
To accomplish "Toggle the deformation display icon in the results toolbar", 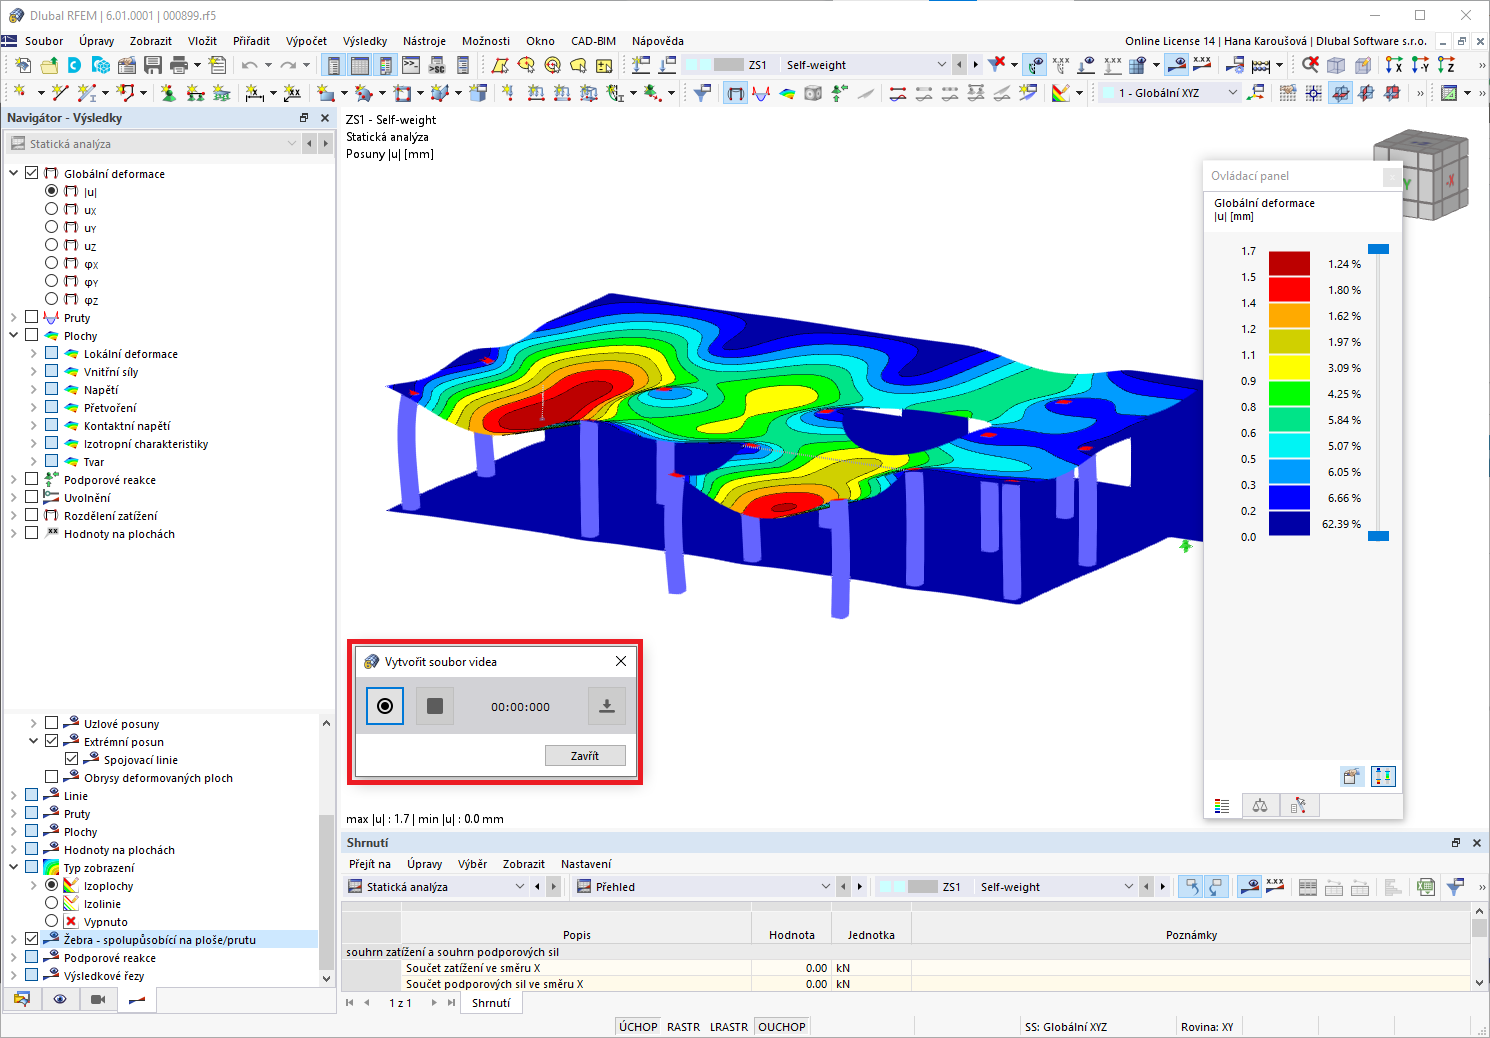I will point(735,93).
